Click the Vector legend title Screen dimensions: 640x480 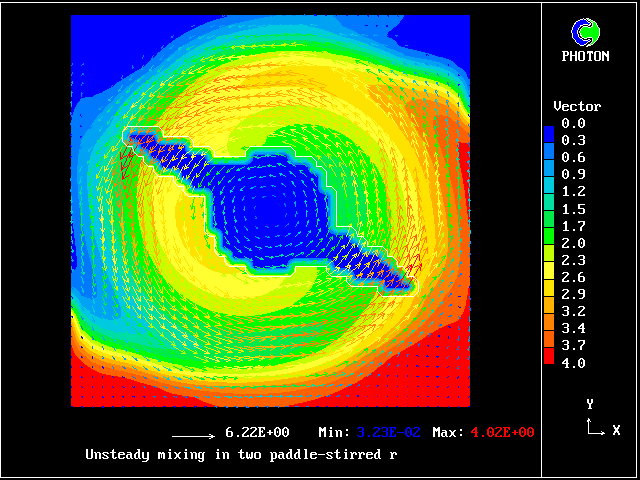[577, 106]
